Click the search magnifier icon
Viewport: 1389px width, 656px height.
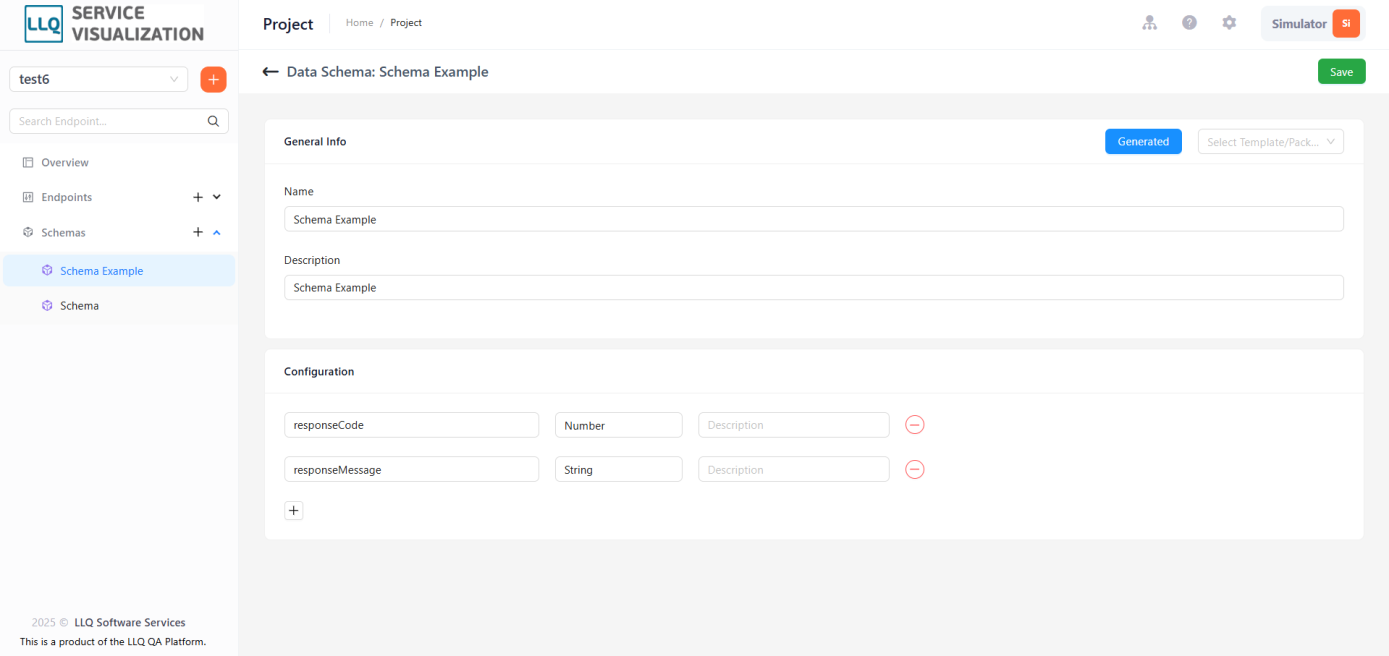(213, 121)
